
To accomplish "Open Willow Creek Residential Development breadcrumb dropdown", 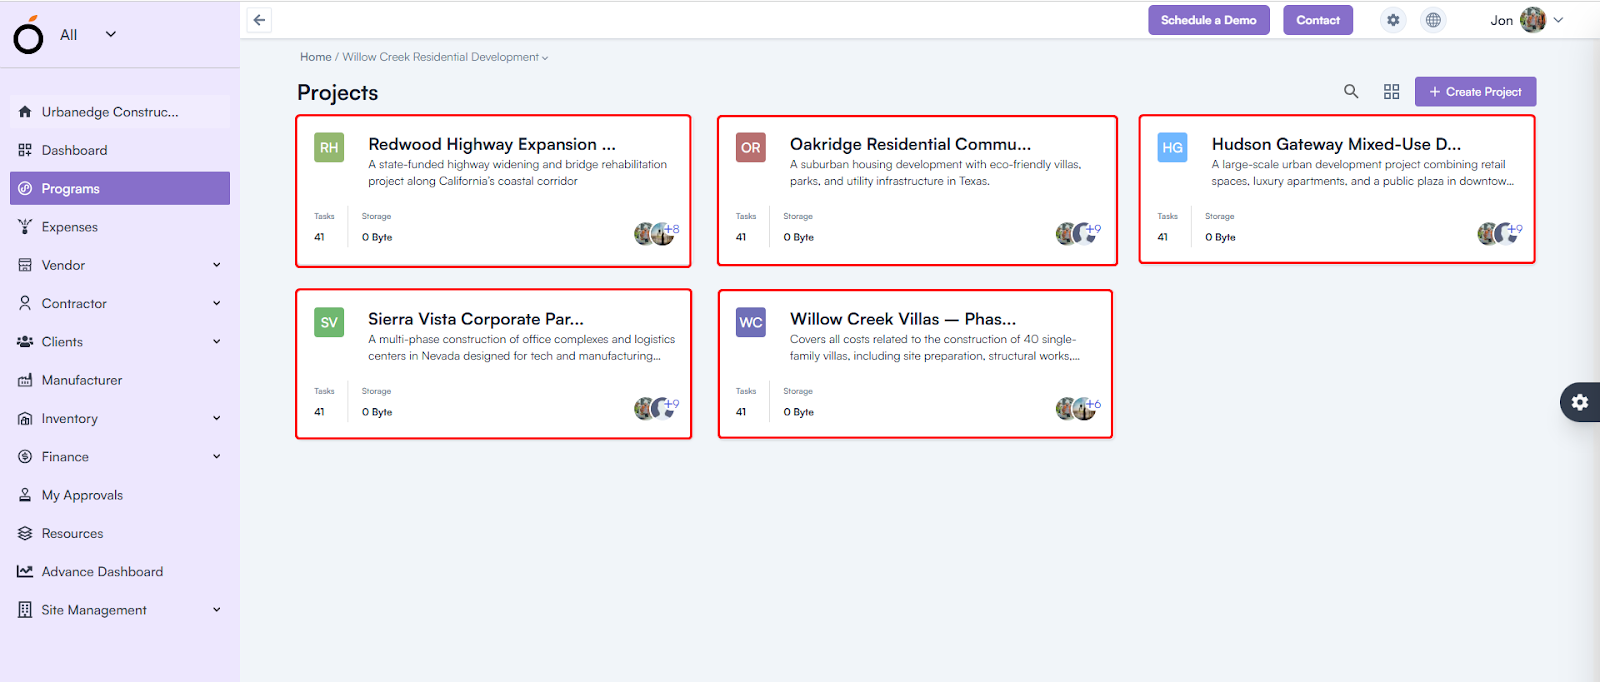I will [x=445, y=57].
